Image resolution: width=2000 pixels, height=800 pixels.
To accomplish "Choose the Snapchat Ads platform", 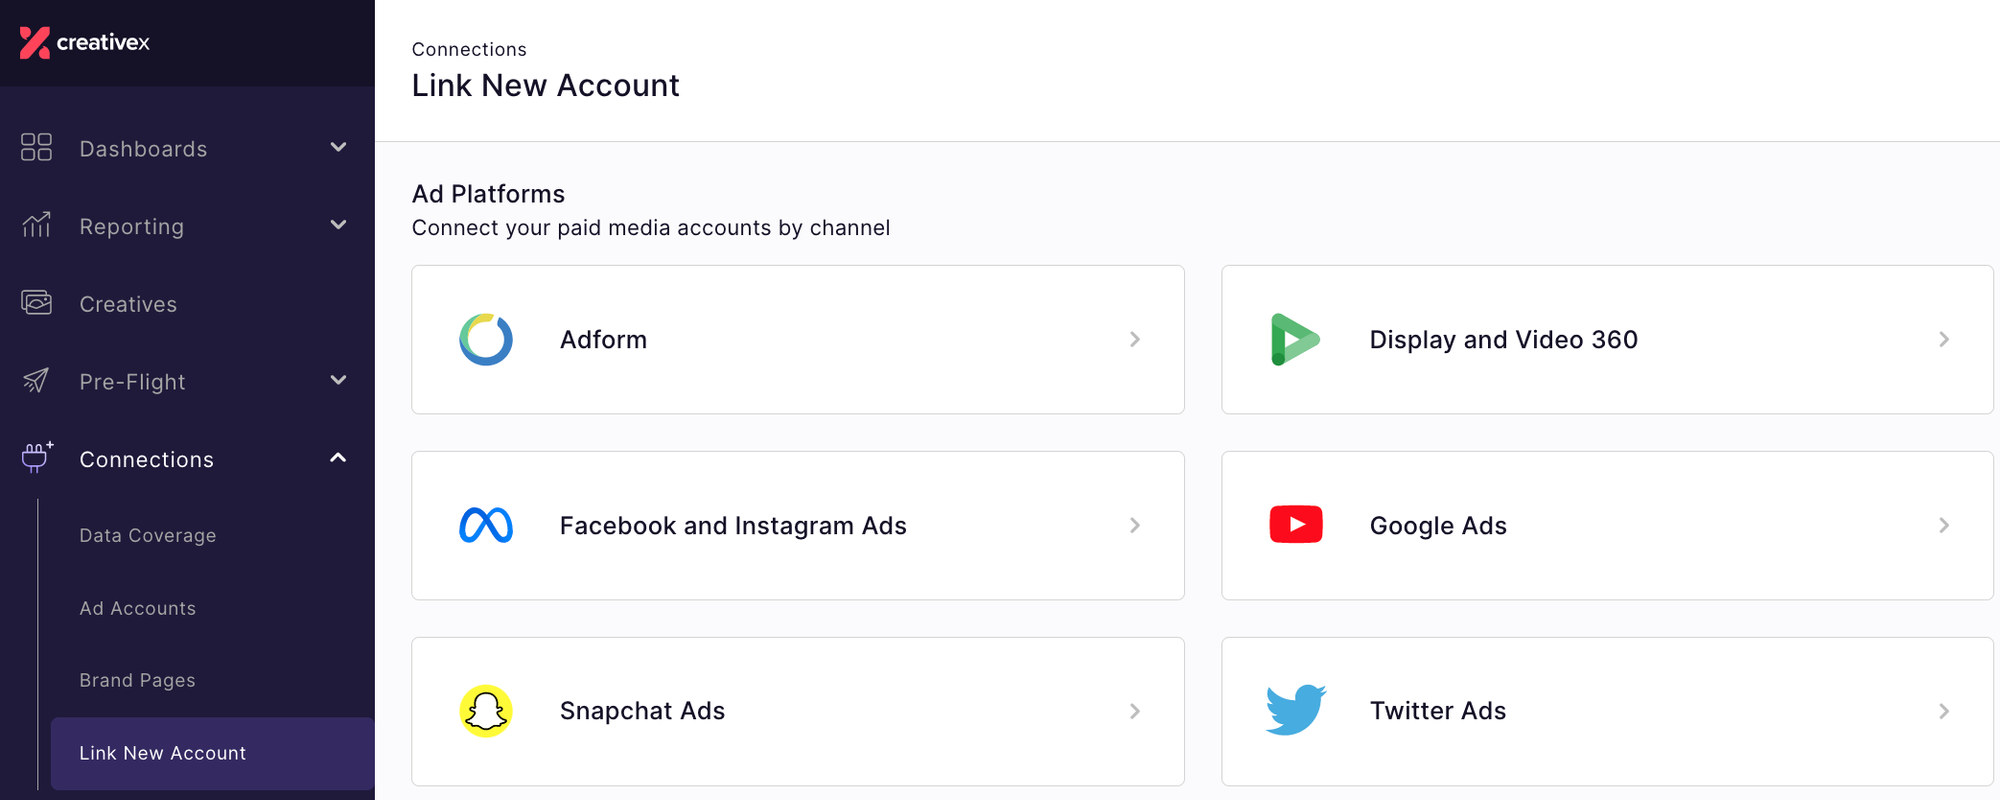I will point(798,711).
